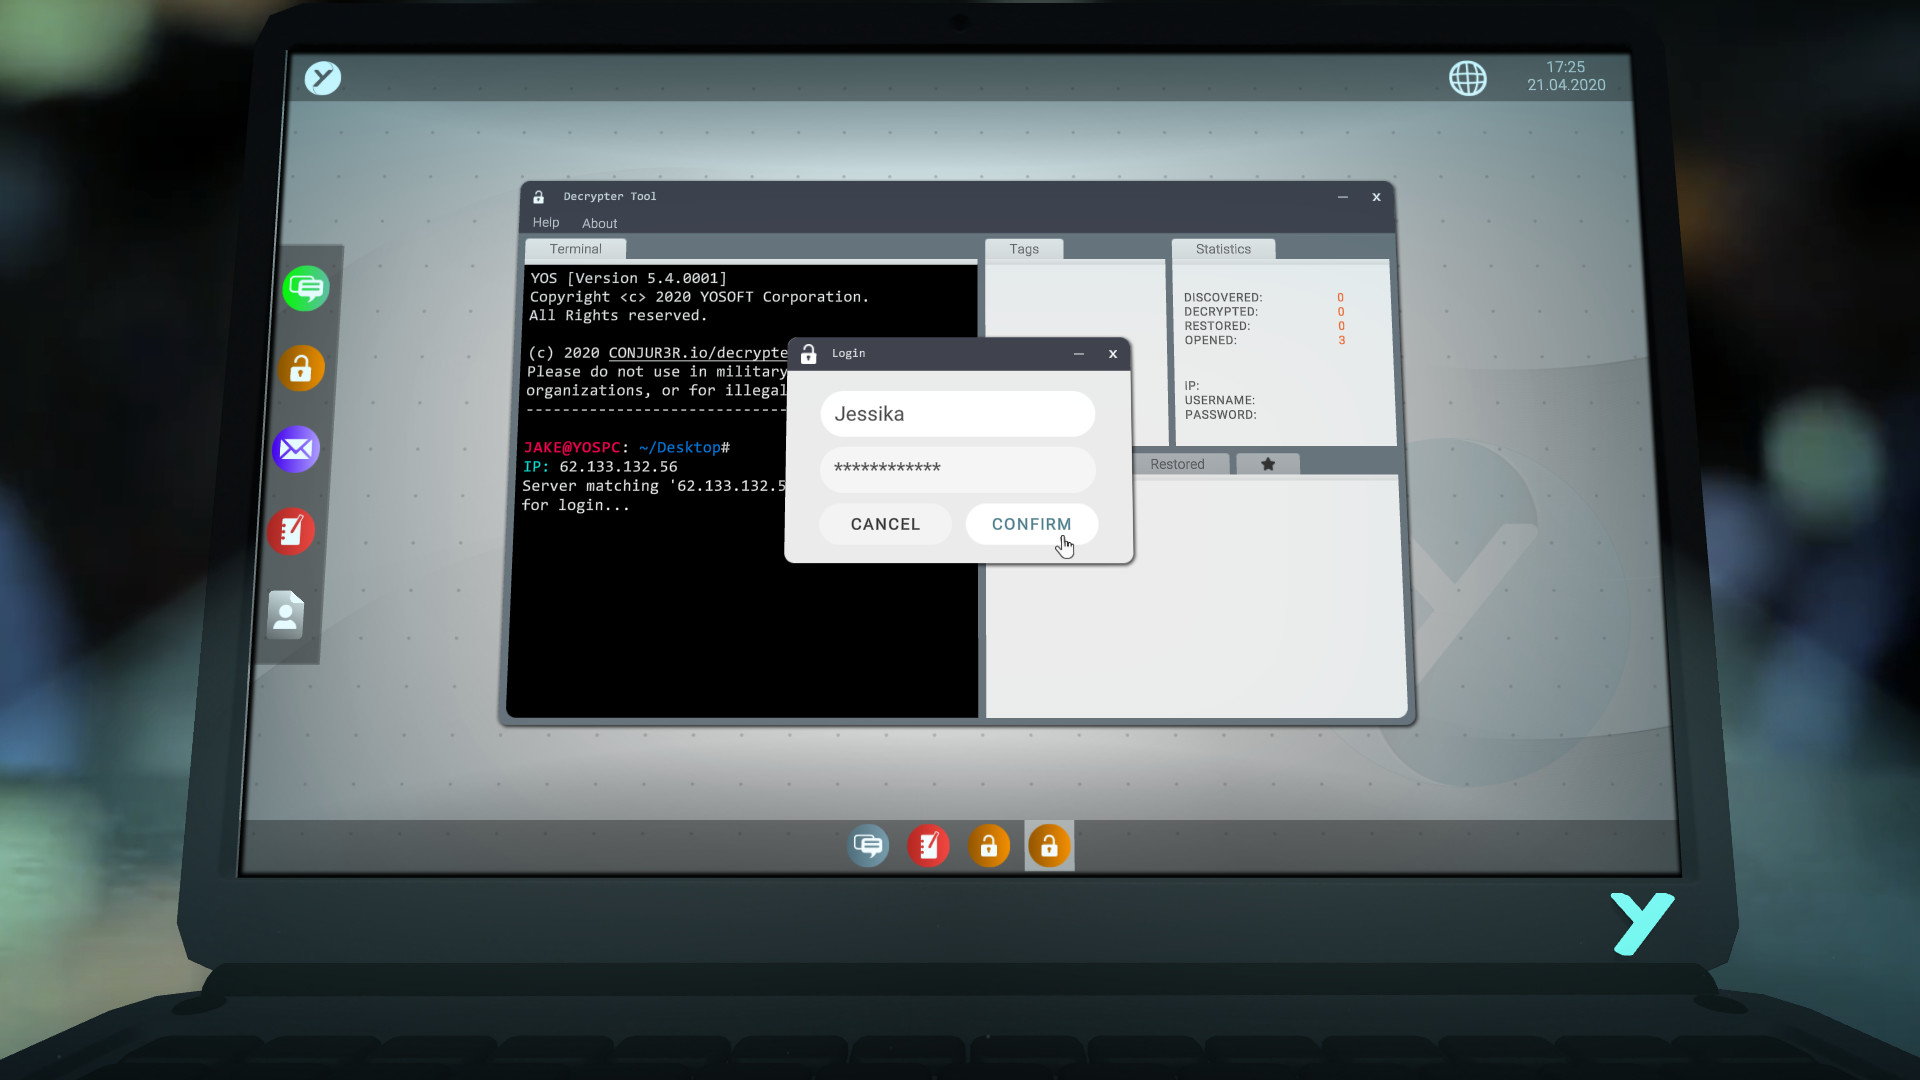Open the purple mail envelope icon

(296, 449)
